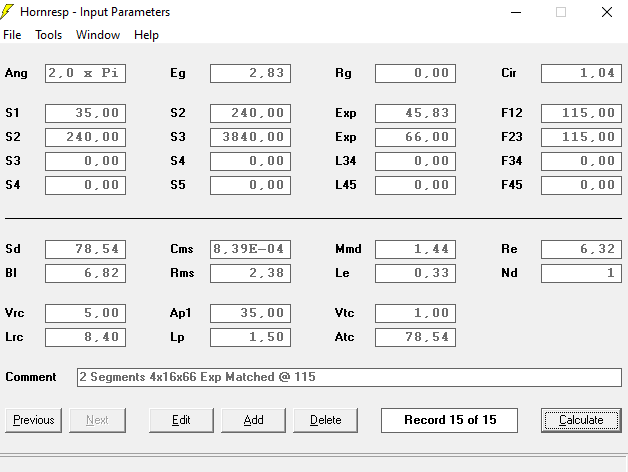628x472 pixels.
Task: Click the Comment text field
Action: [x=349, y=377]
